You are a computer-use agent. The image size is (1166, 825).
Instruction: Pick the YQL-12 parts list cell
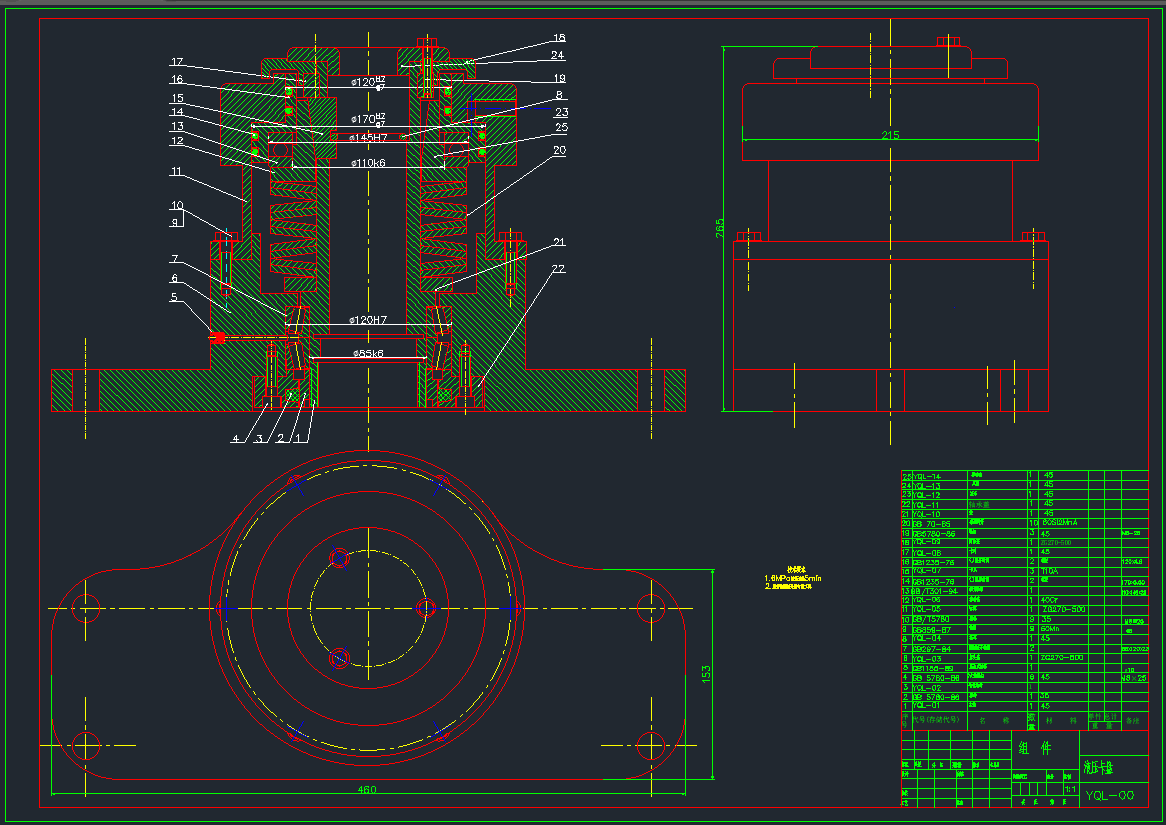coord(926,495)
